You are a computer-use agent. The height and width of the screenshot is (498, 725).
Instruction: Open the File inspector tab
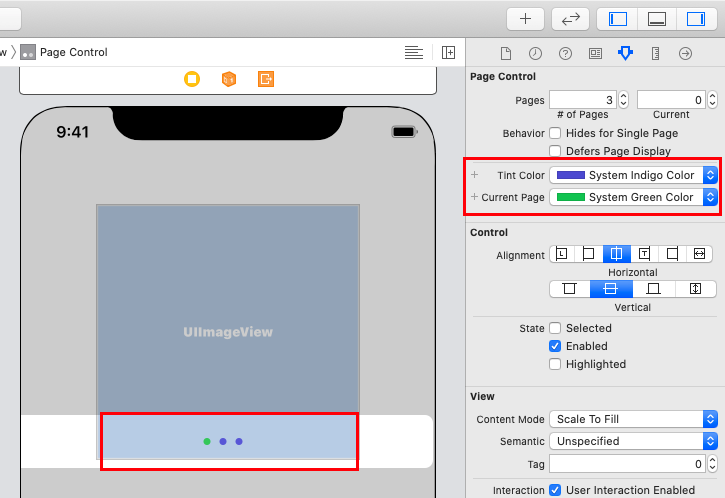point(506,54)
